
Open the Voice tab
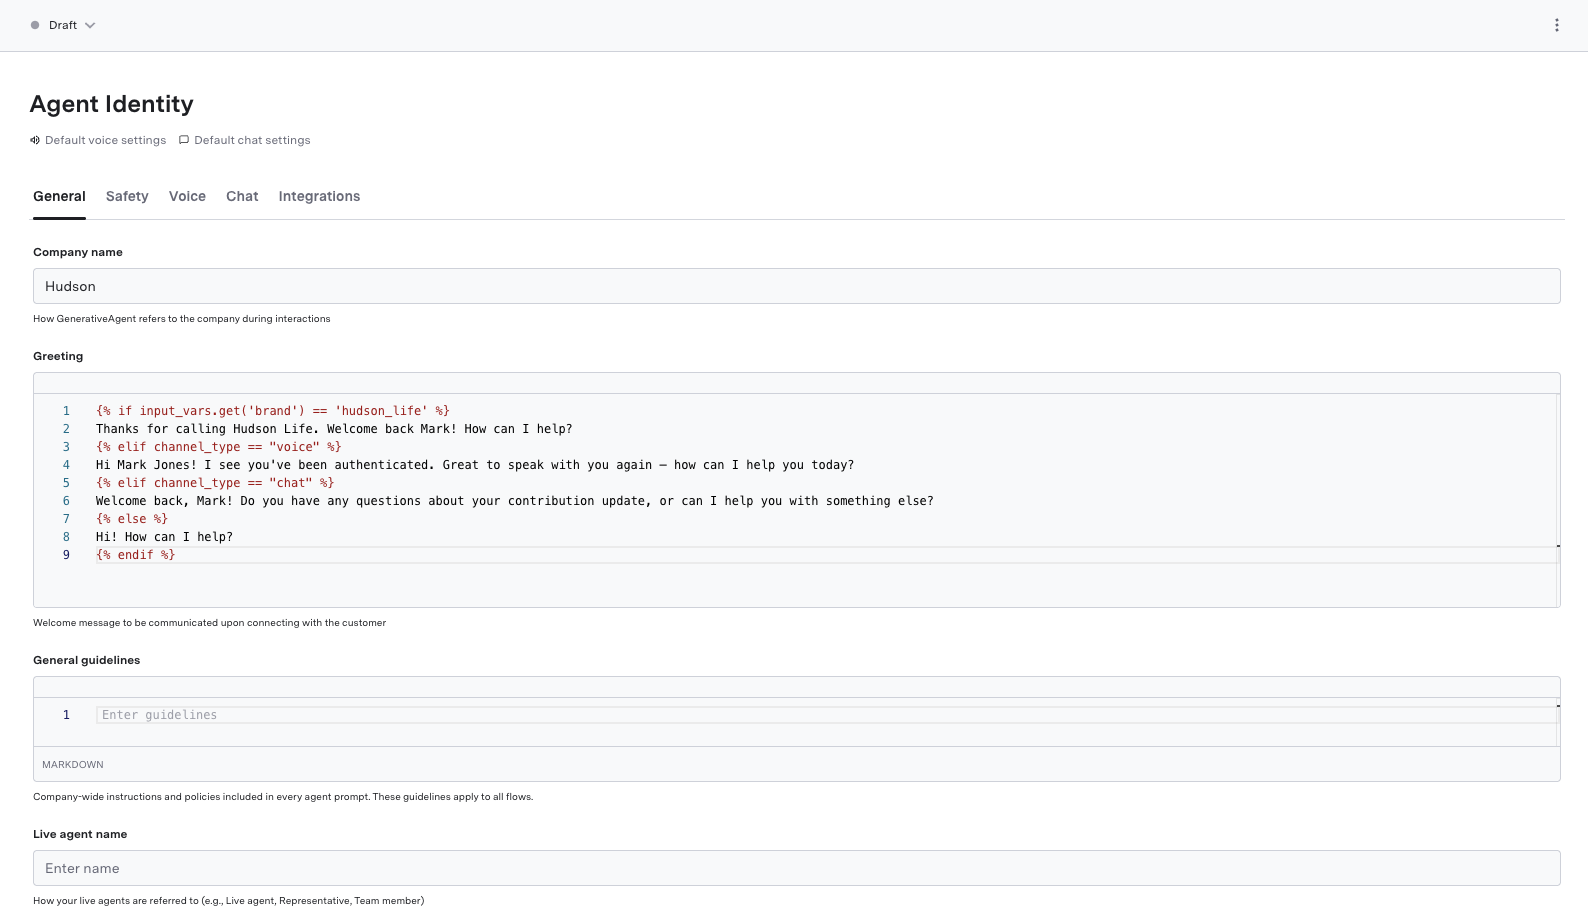pos(187,196)
